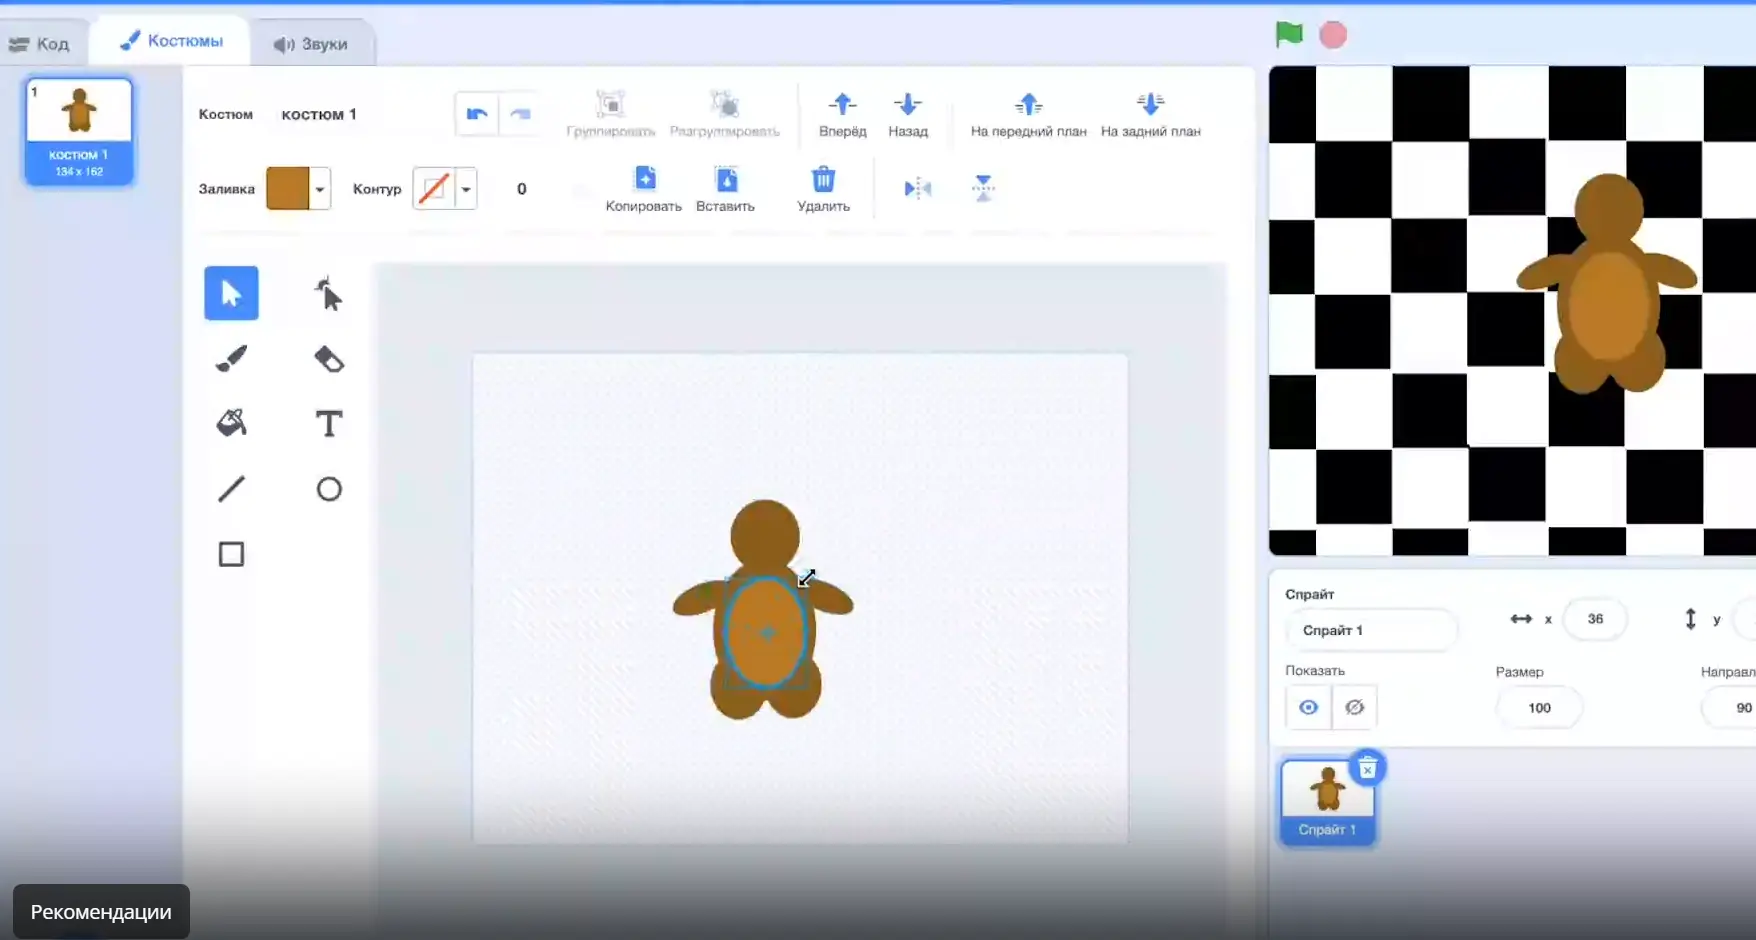1756x940 pixels.
Task: Click Удалить to delete selection
Action: tap(823, 189)
